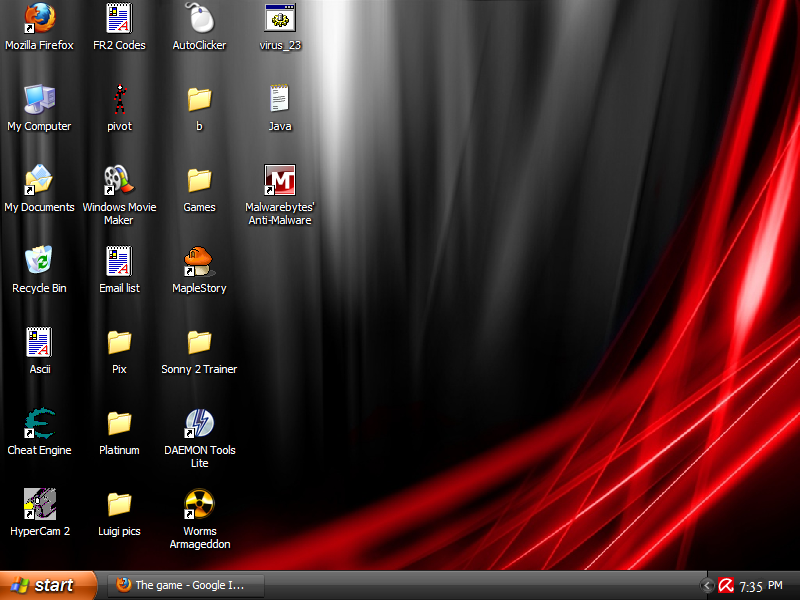Image resolution: width=800 pixels, height=600 pixels.
Task: Select the DAEMON Tools Lite icon
Action: 199,424
